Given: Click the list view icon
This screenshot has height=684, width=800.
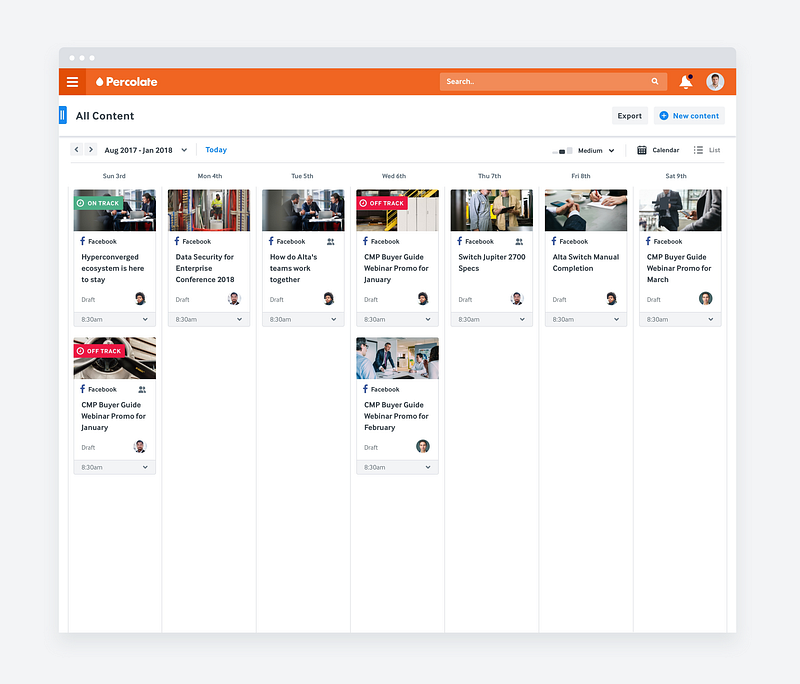Looking at the screenshot, I should pyautogui.click(x=698, y=150).
